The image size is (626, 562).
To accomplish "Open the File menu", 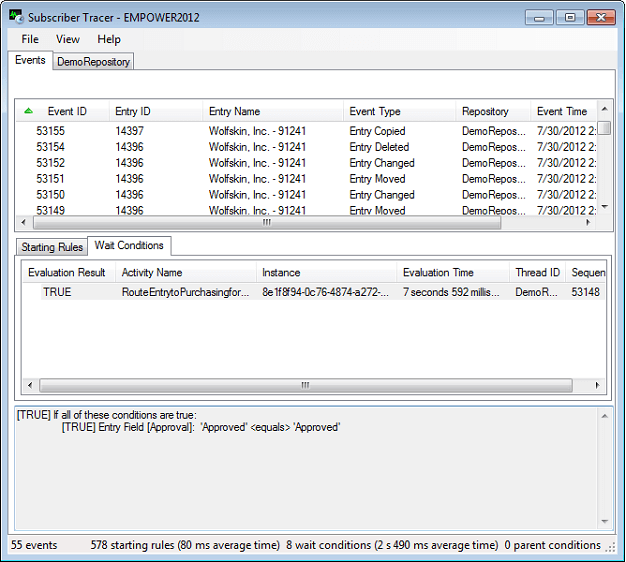I will 30,39.
